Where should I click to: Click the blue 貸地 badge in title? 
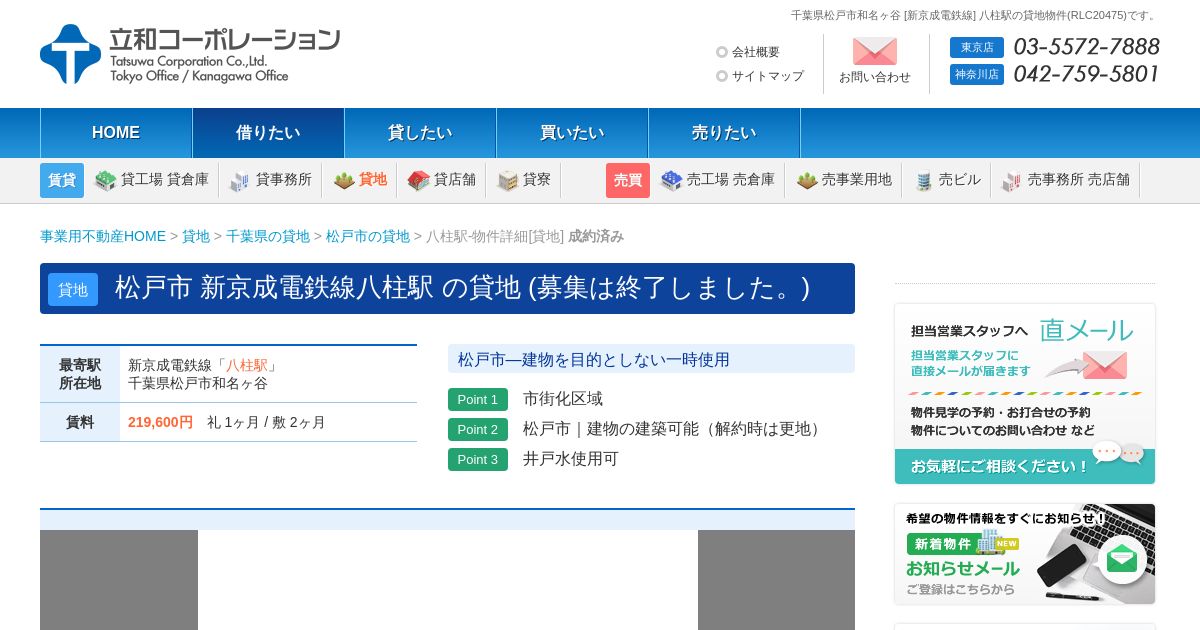point(73,289)
